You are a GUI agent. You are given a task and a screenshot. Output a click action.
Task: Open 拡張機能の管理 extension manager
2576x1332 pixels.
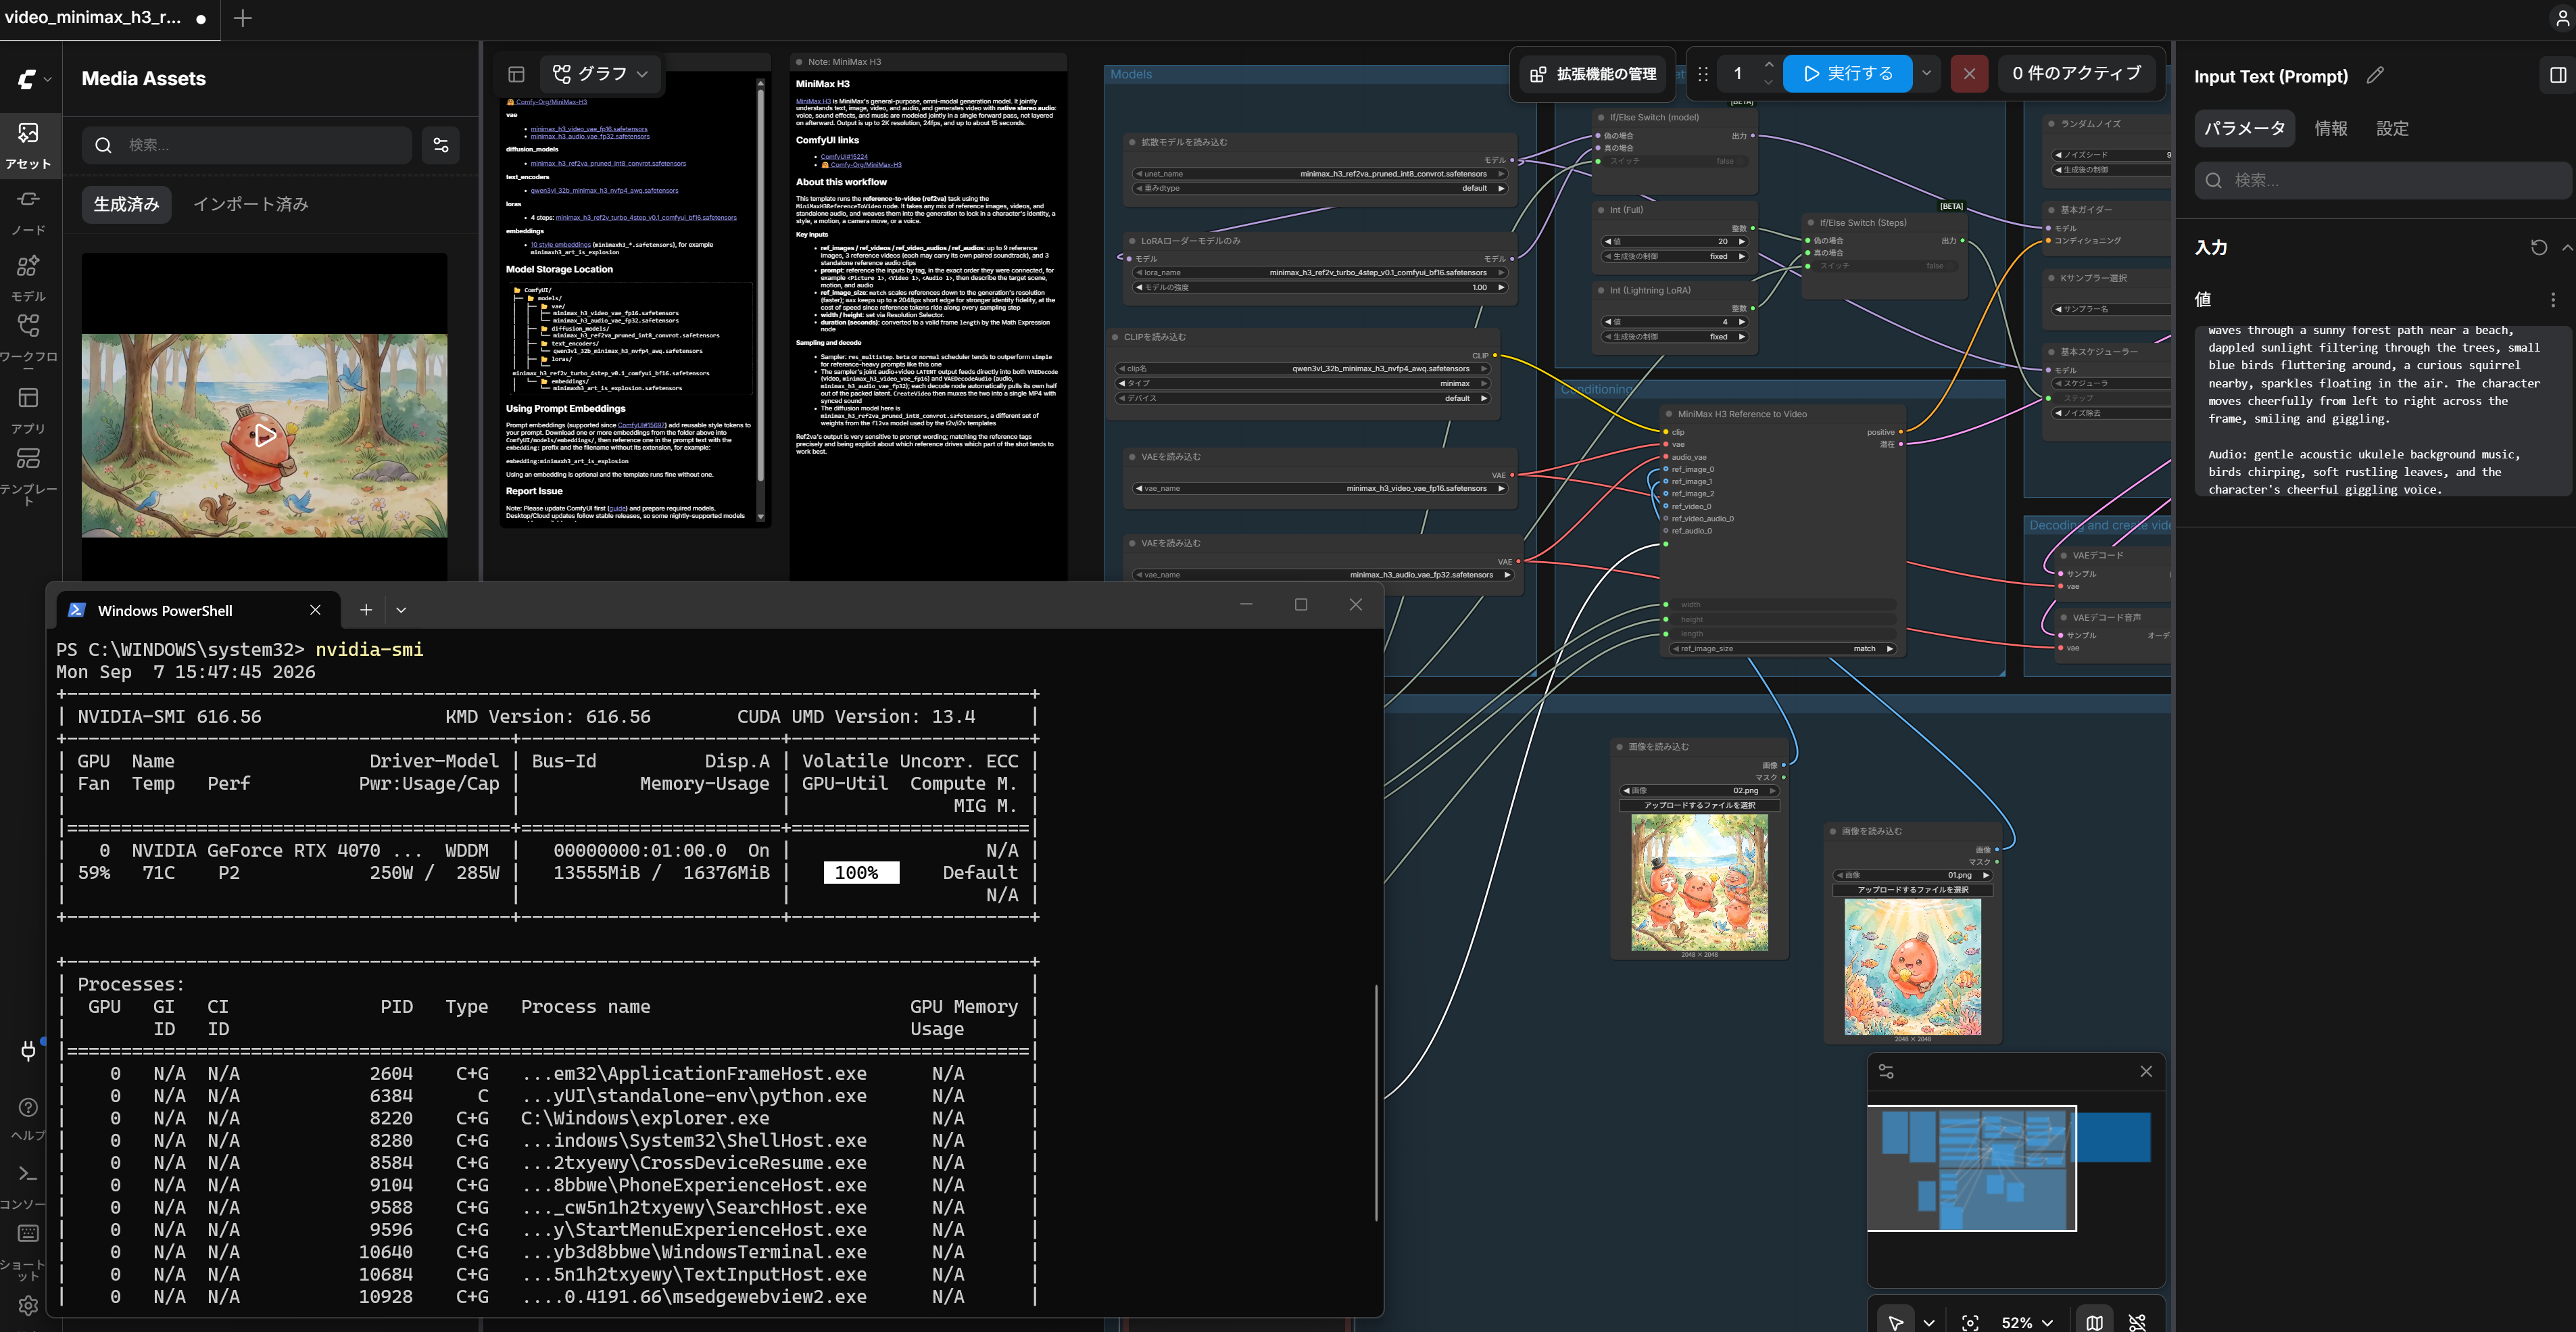coord(1593,74)
